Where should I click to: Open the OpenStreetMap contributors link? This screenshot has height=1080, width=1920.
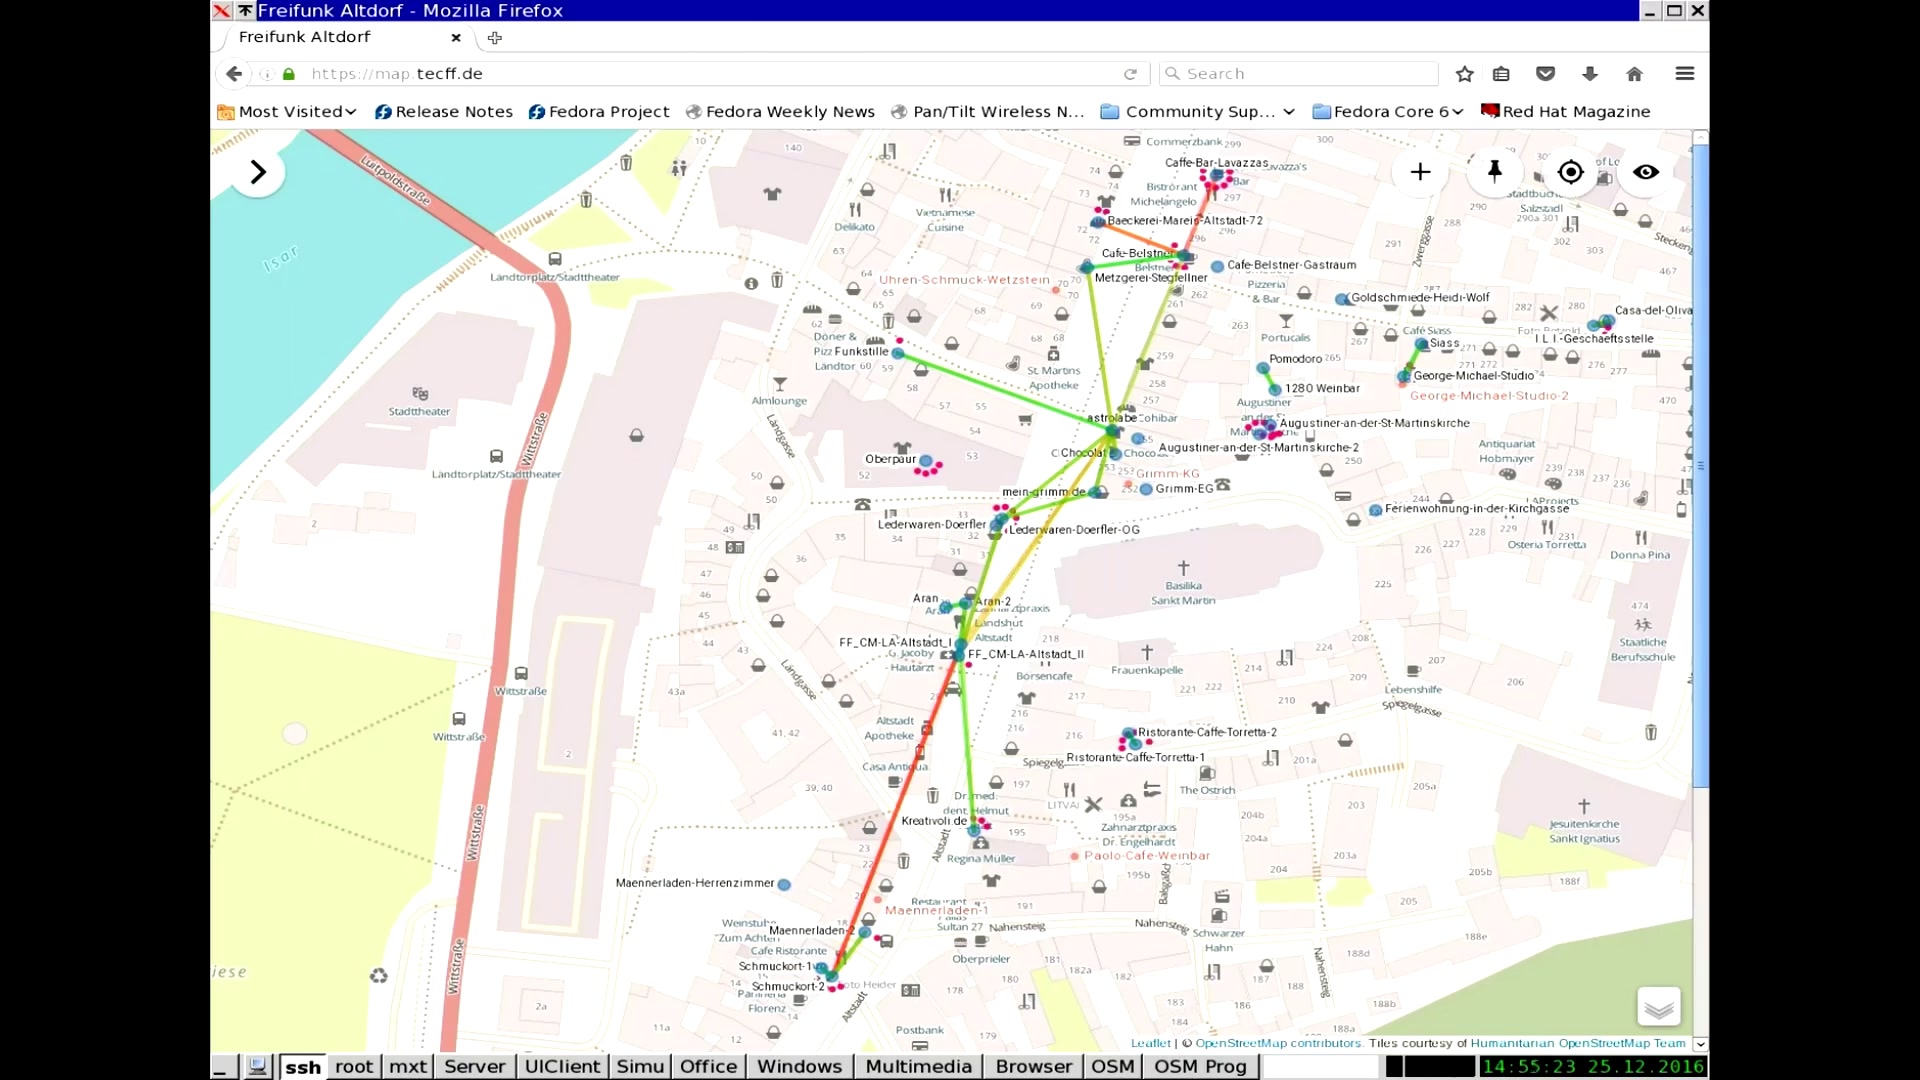click(x=1278, y=1043)
